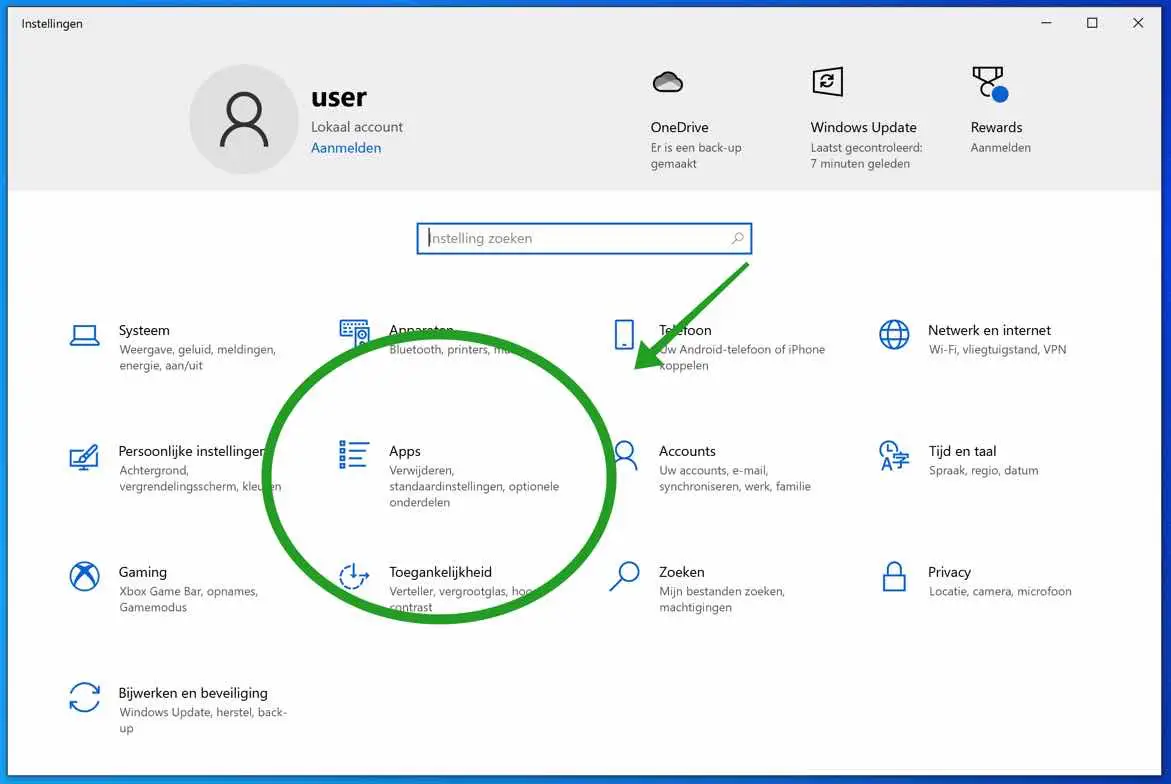Viewport: 1171px width, 784px height.
Task: Click the Rewards medal icon
Action: click(990, 84)
